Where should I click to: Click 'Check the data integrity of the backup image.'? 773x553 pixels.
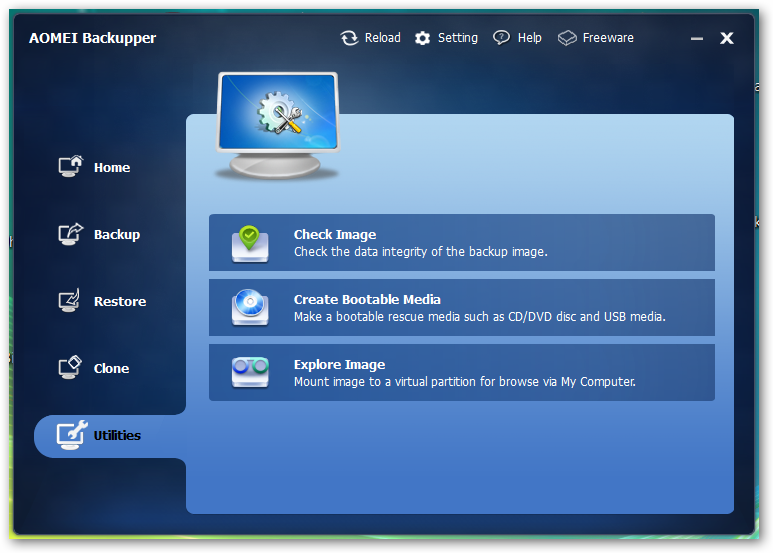coord(421,252)
